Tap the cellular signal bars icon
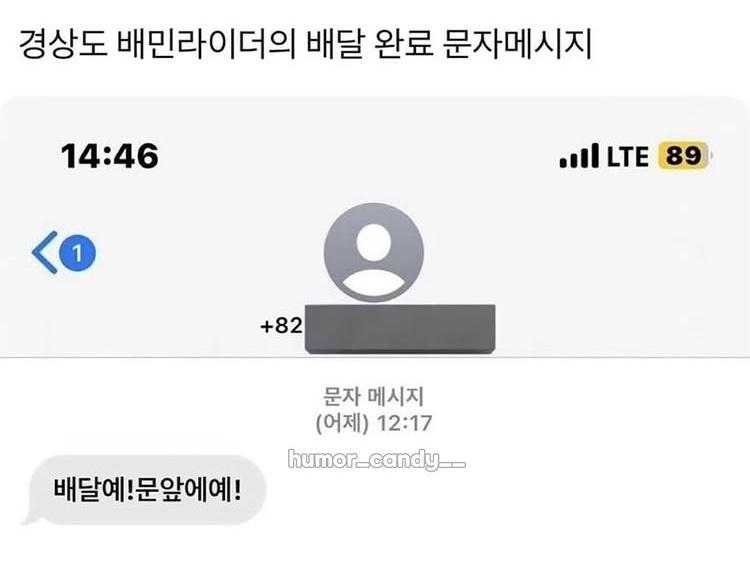Viewport: 750px width, 562px height. pos(579,156)
